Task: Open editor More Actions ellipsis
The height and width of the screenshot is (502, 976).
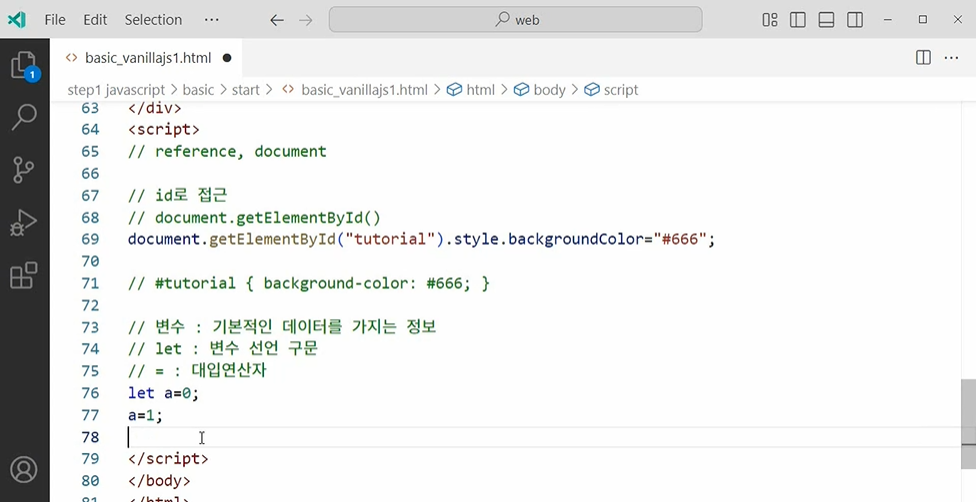Action: coord(951,58)
